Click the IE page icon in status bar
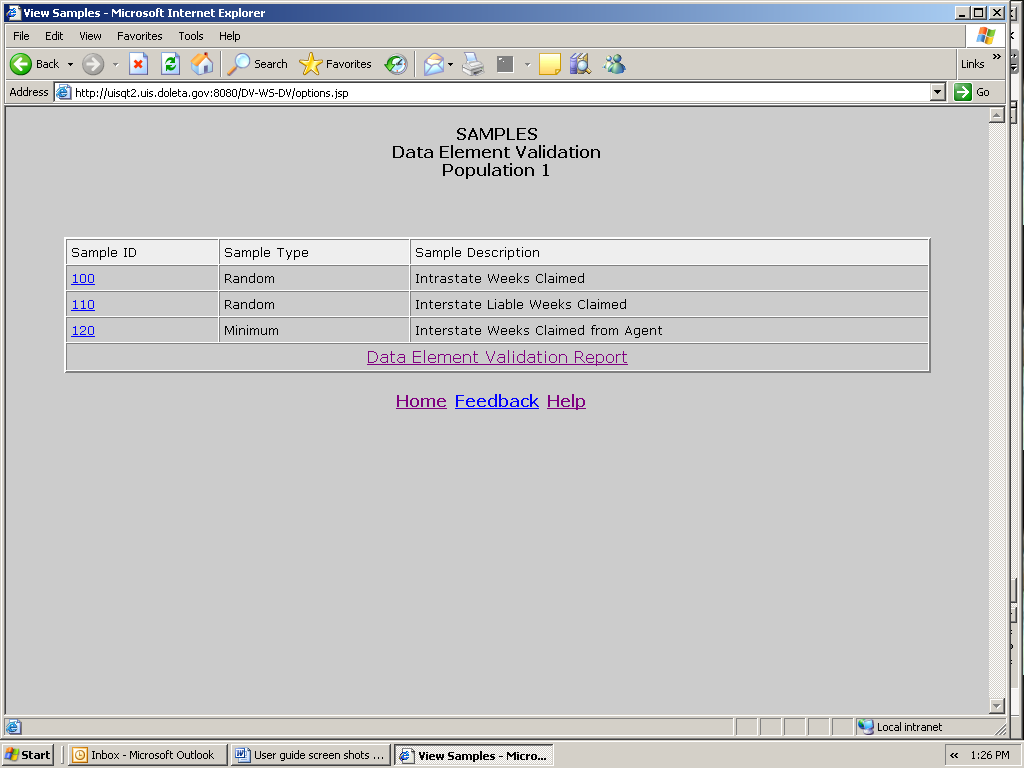The height and width of the screenshot is (768, 1024). tap(14, 726)
